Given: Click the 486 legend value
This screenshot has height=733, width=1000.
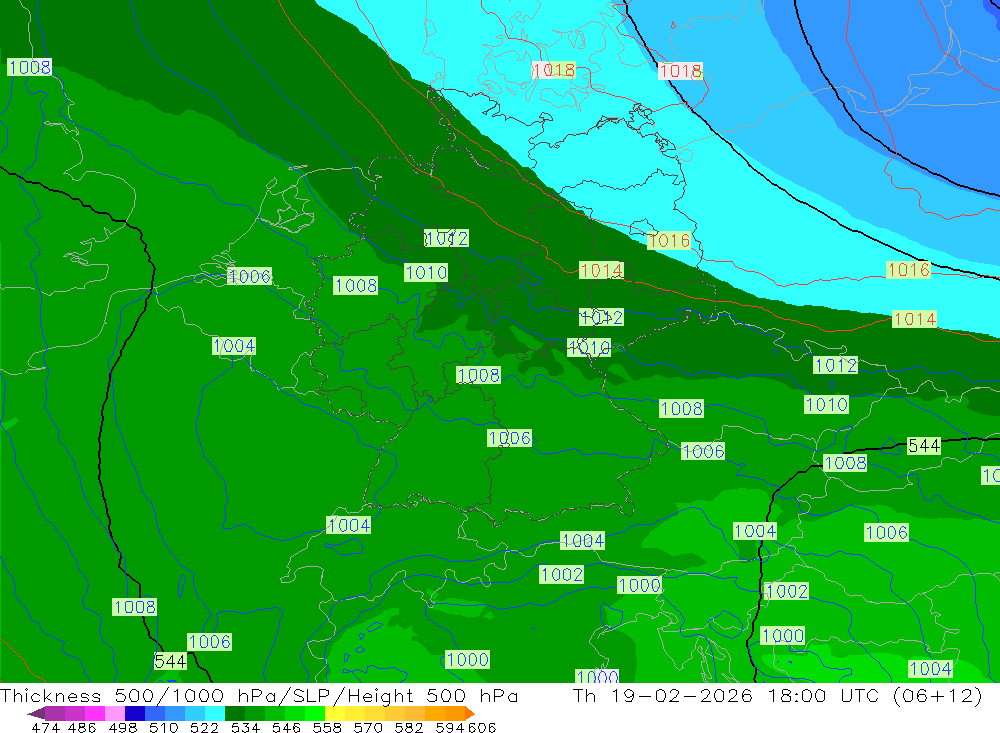Looking at the screenshot, I should [x=82, y=727].
